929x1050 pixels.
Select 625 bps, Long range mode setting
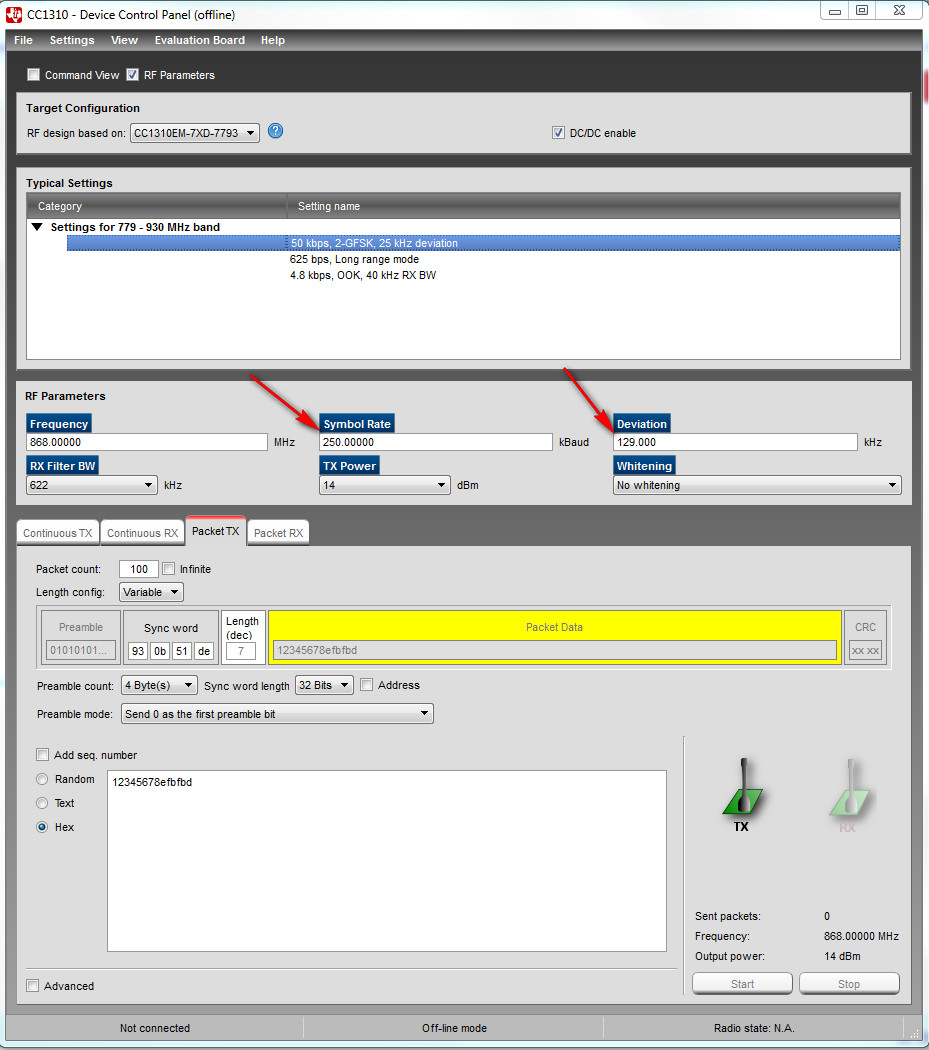(354, 259)
